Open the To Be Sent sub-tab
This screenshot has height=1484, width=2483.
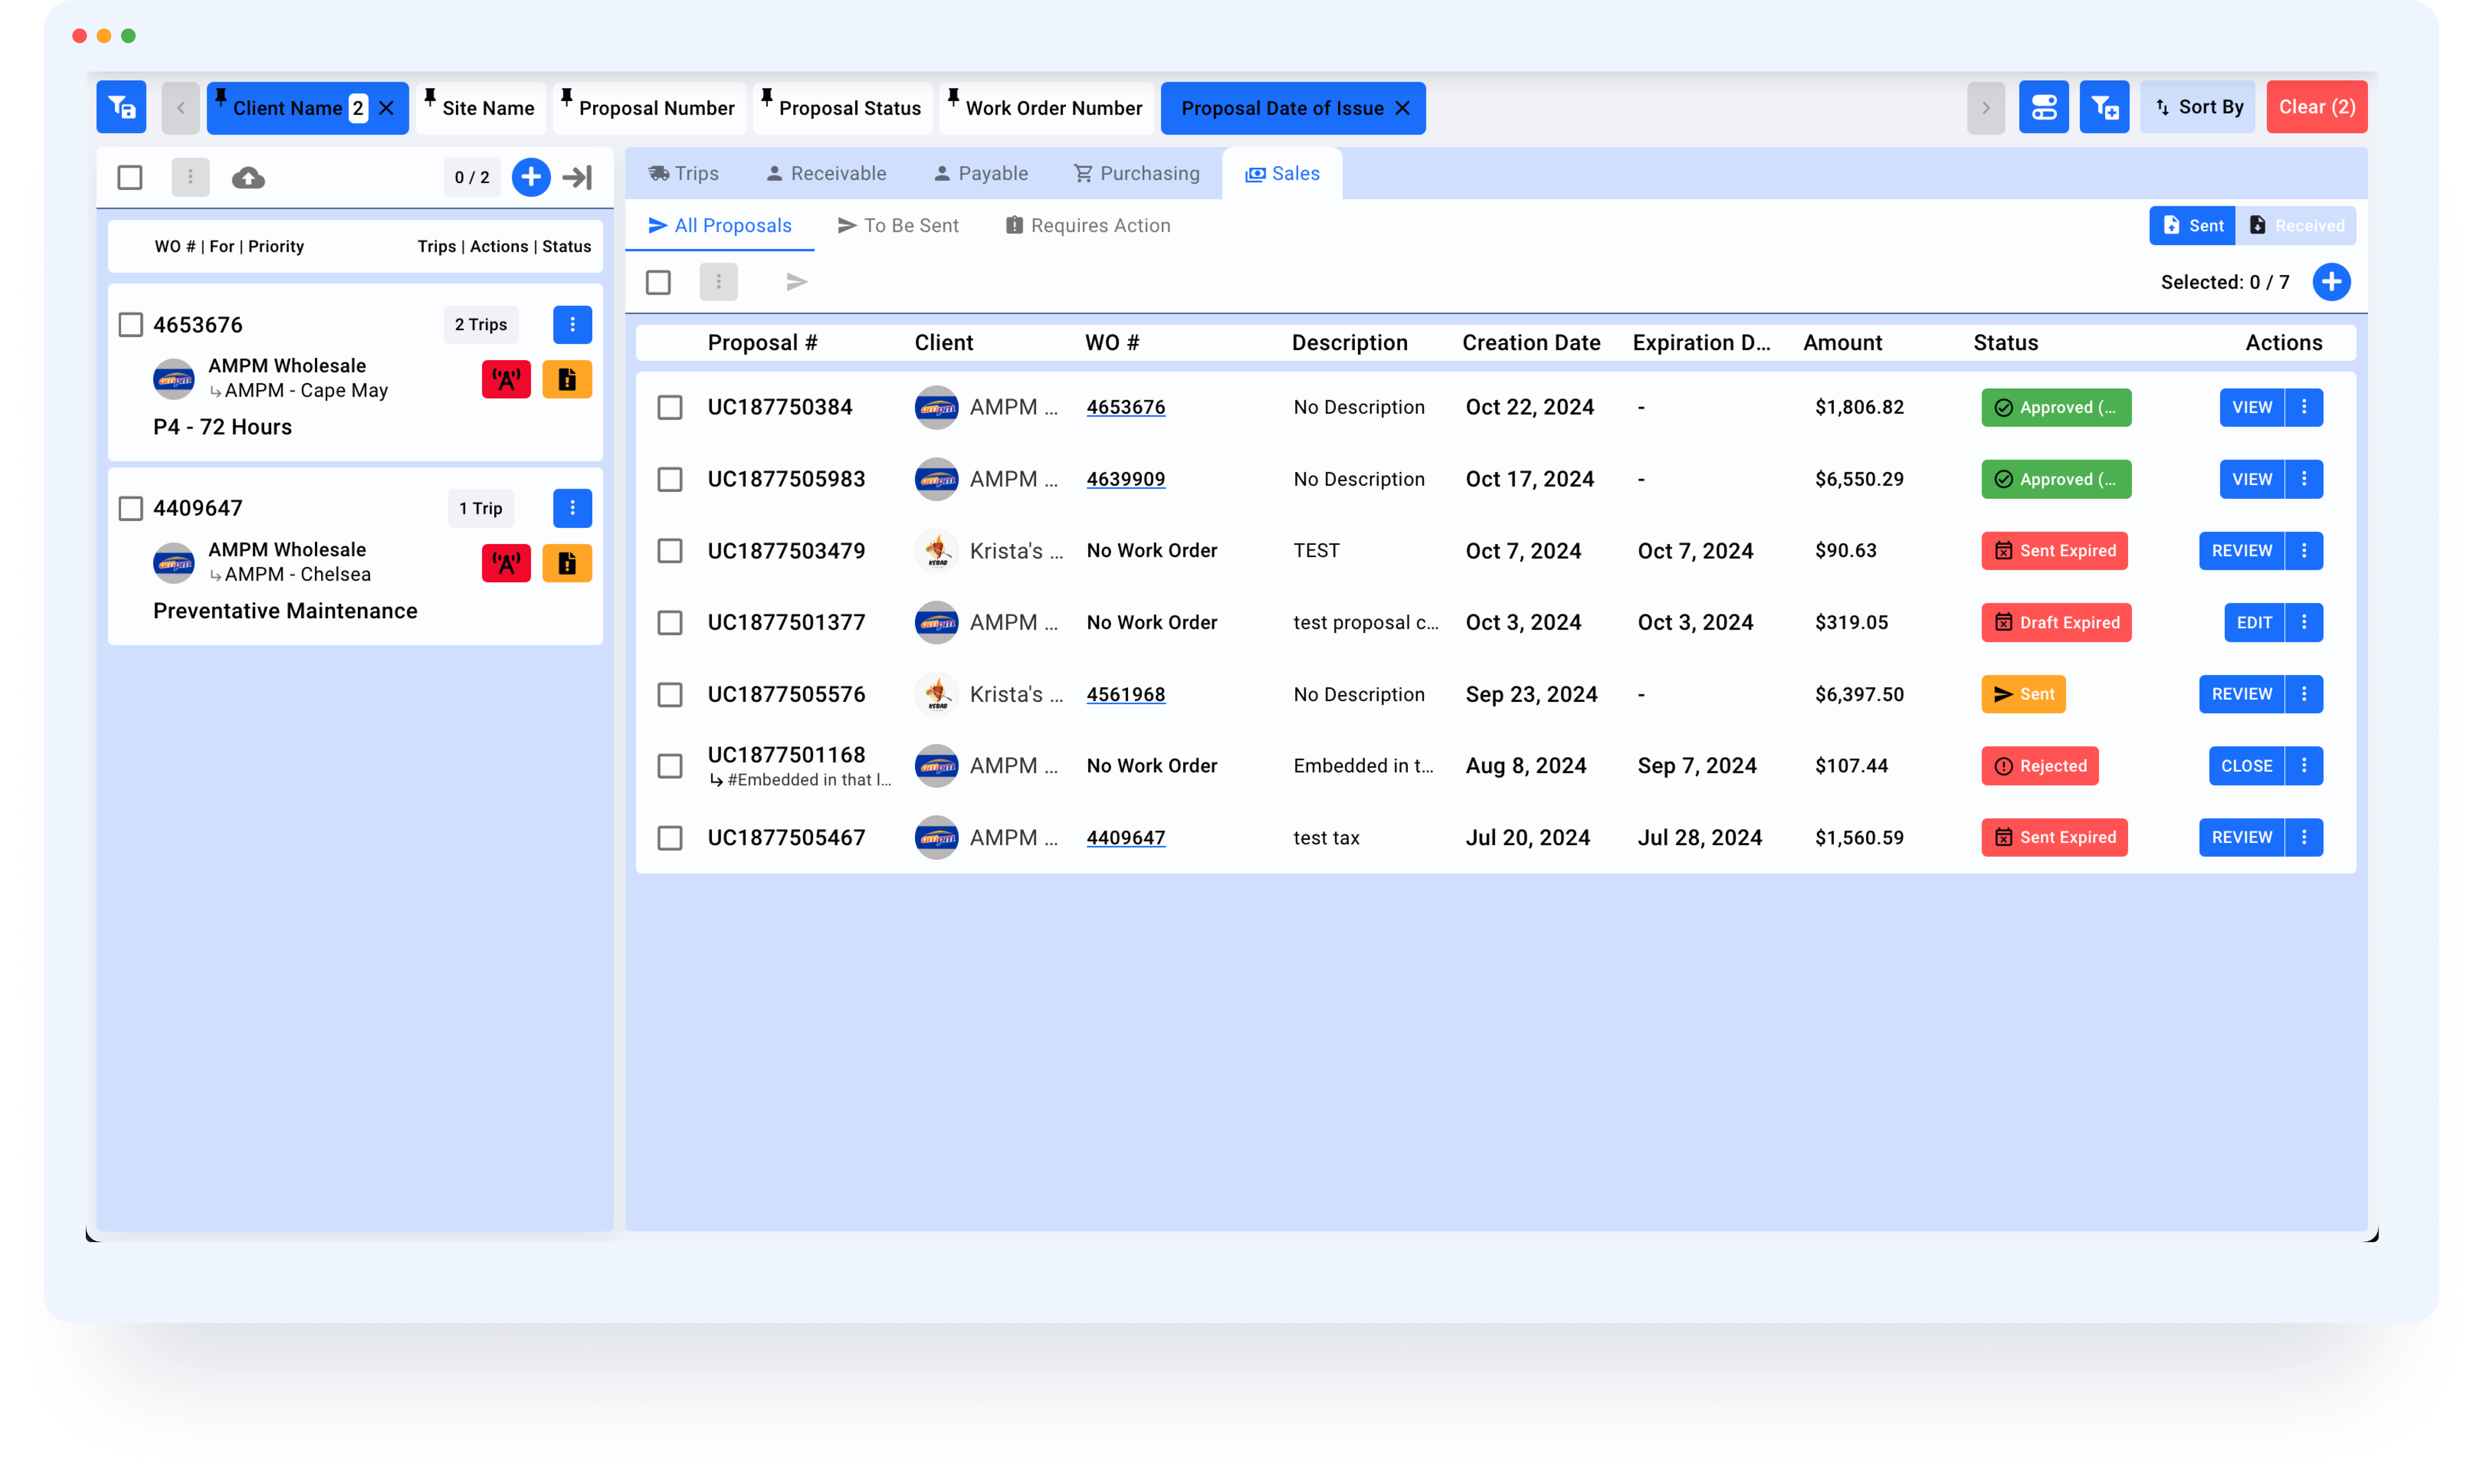pos(898,226)
